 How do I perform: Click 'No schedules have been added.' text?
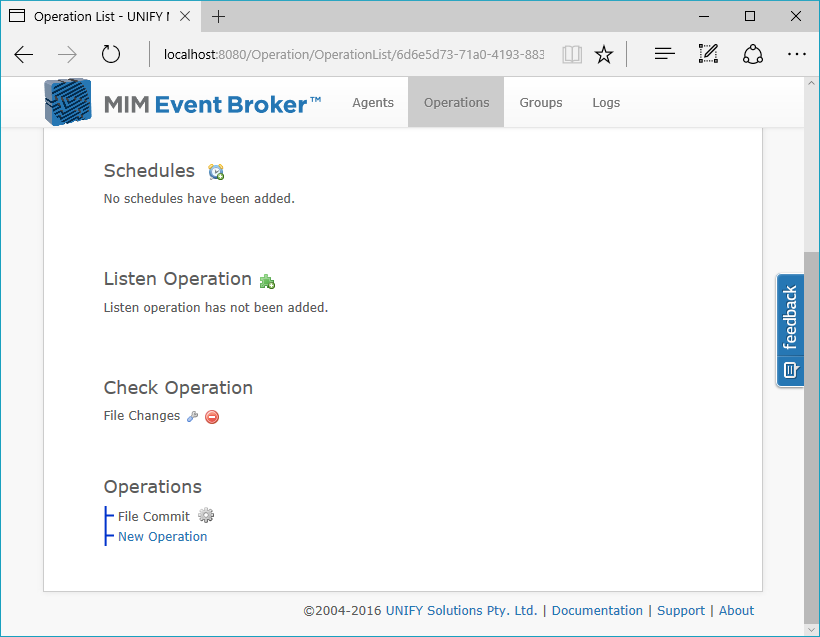(x=199, y=199)
